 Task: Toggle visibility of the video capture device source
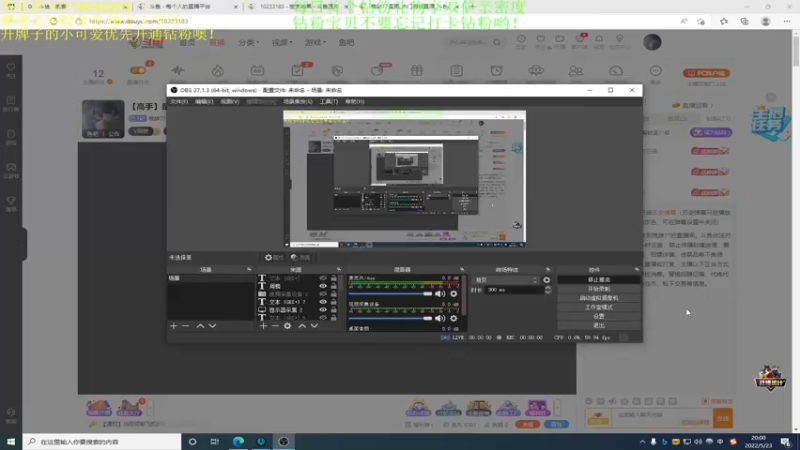[322, 294]
